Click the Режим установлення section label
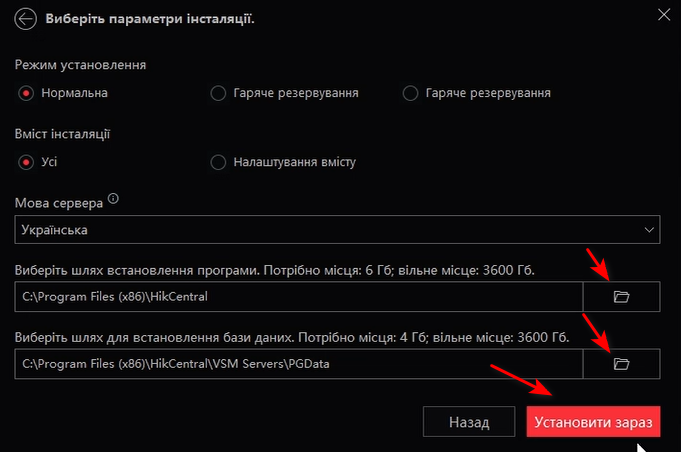The height and width of the screenshot is (452, 681). tap(81, 65)
